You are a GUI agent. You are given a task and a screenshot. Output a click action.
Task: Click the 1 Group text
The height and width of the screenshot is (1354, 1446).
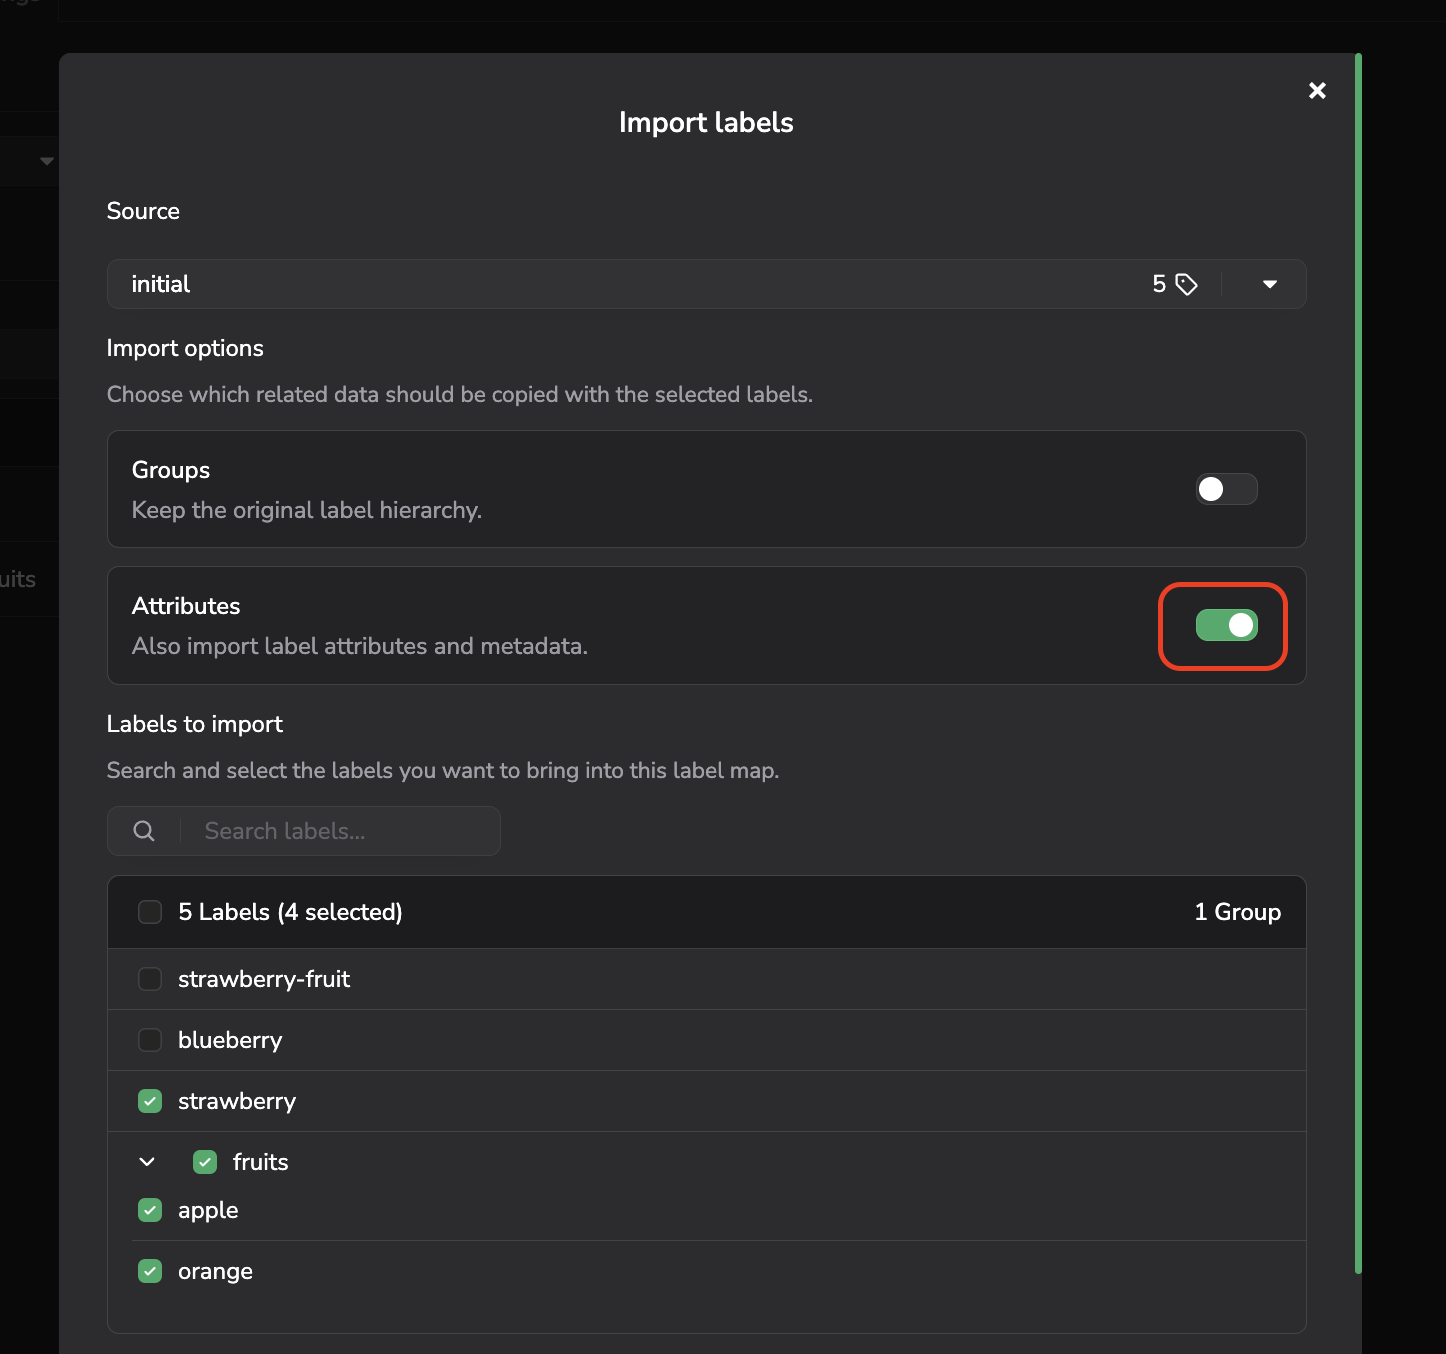(1237, 912)
